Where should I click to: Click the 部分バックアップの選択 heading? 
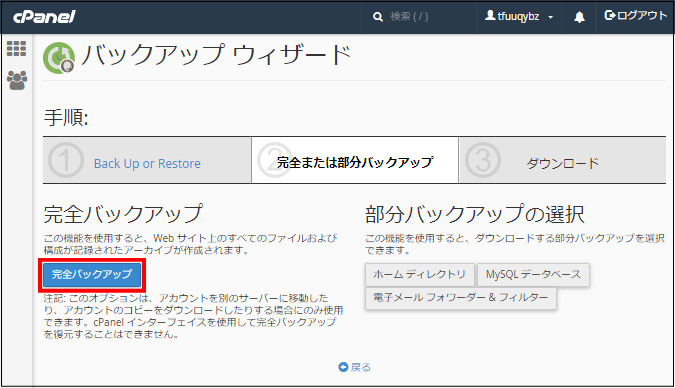475,214
